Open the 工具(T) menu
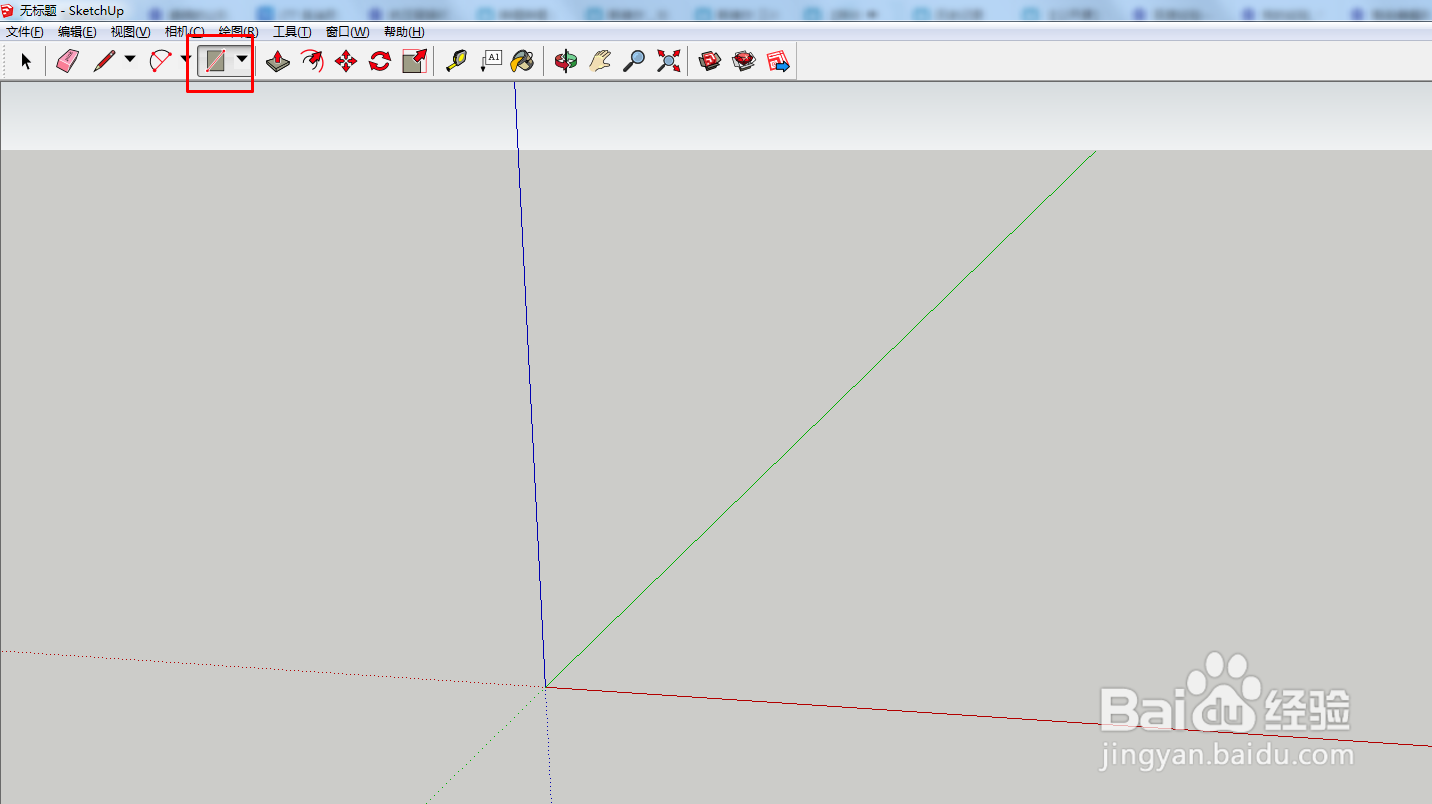This screenshot has height=804, width=1432. point(292,32)
